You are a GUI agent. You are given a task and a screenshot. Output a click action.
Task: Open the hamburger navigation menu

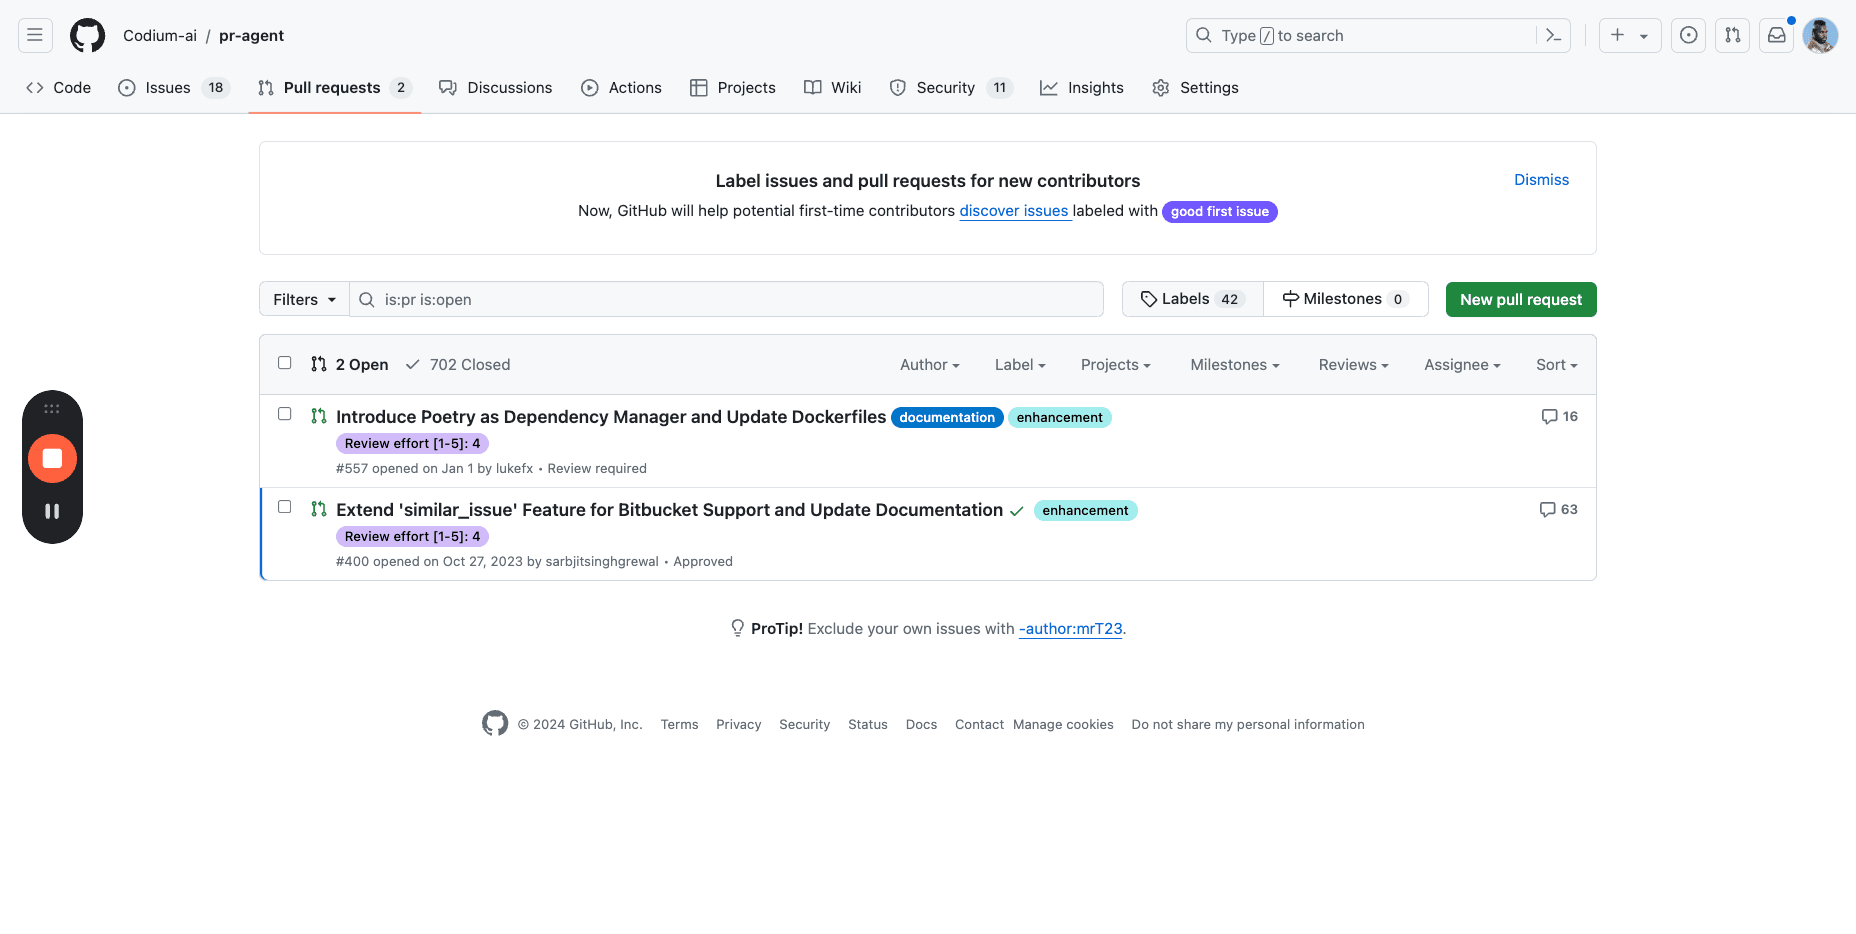tap(35, 35)
